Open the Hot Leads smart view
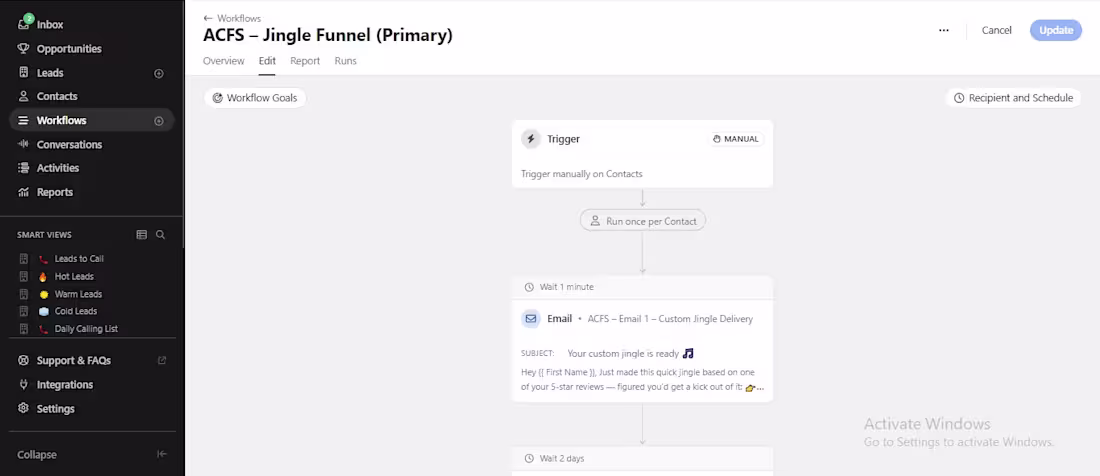Viewport: 1100px width, 476px height. click(x=74, y=276)
